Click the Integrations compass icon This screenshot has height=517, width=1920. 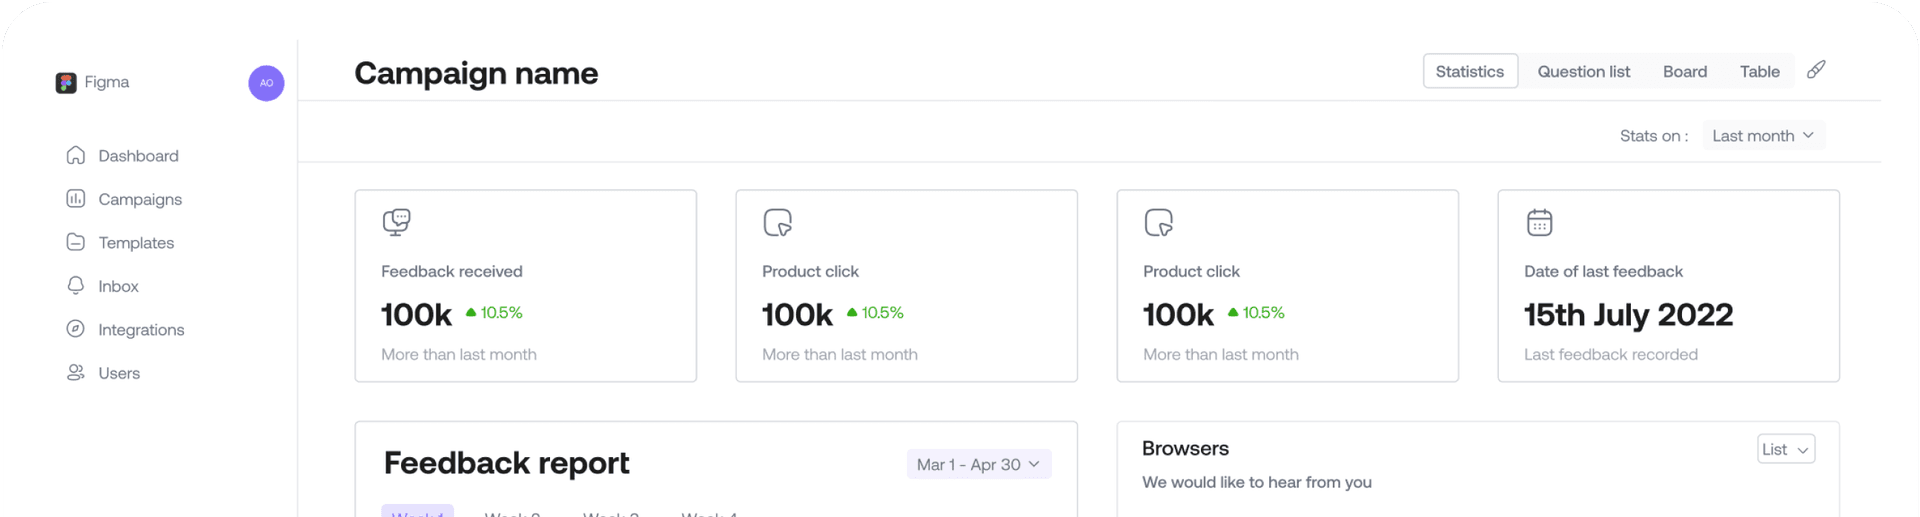[x=76, y=329]
